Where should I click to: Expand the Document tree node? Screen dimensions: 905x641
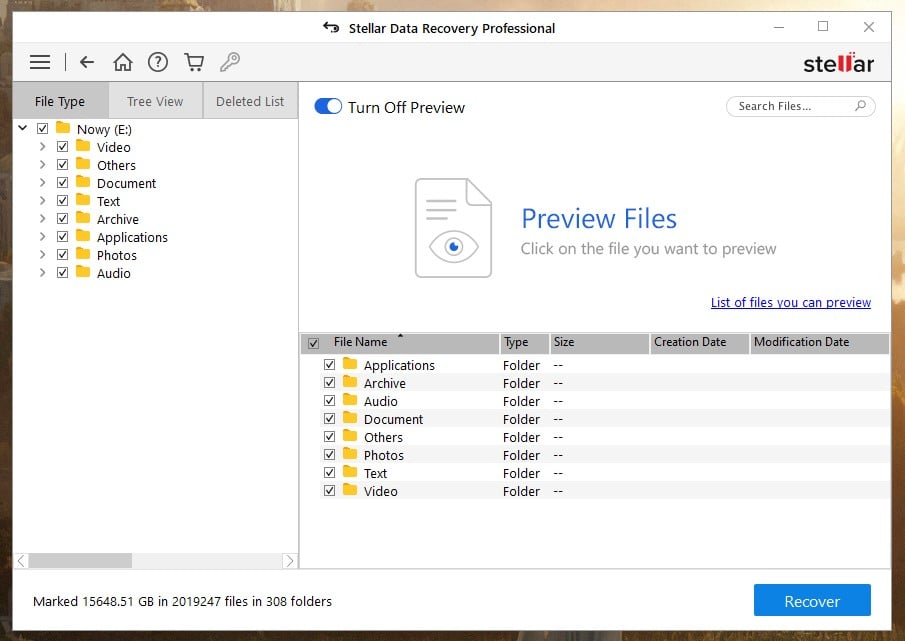pyautogui.click(x=42, y=182)
